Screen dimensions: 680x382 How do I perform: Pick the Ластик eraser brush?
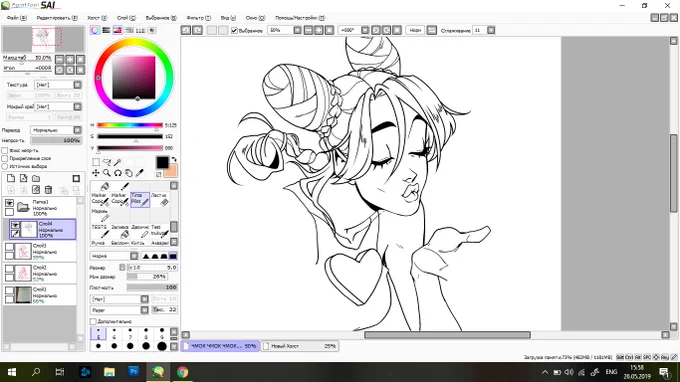tap(160, 199)
